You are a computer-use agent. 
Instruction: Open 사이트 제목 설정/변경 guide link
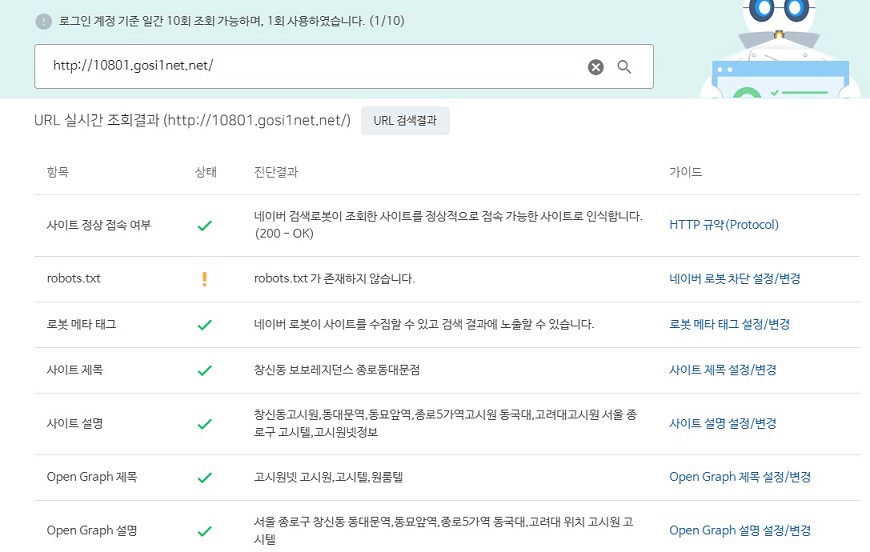pos(722,370)
